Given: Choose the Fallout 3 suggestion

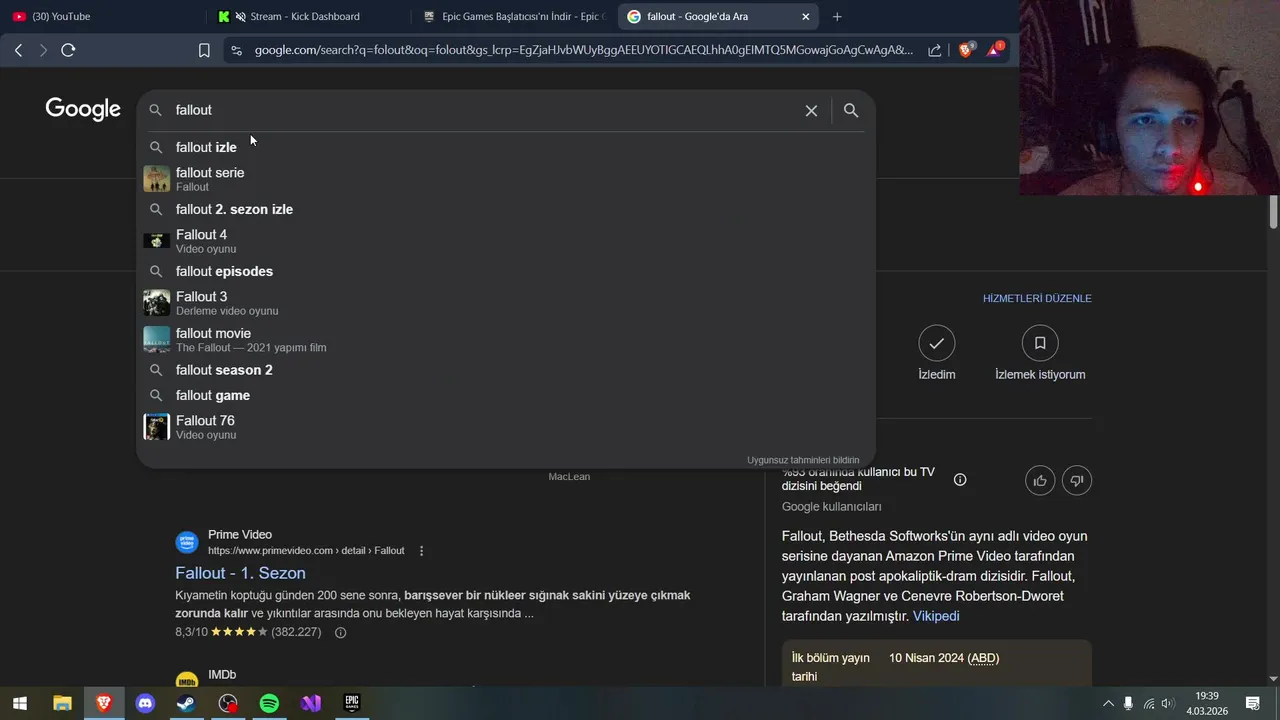Looking at the screenshot, I should click(x=506, y=303).
